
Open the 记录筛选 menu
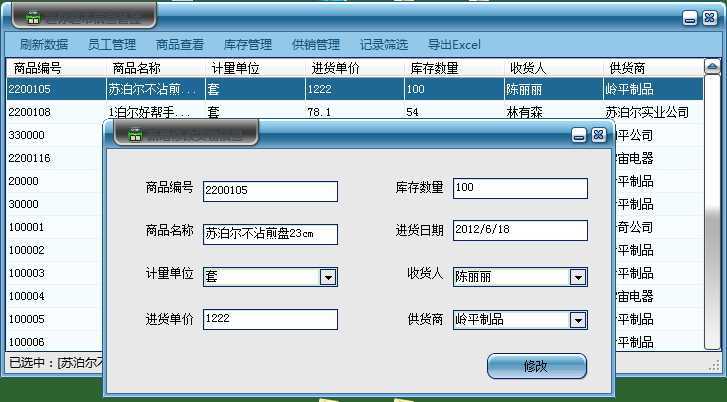point(384,45)
